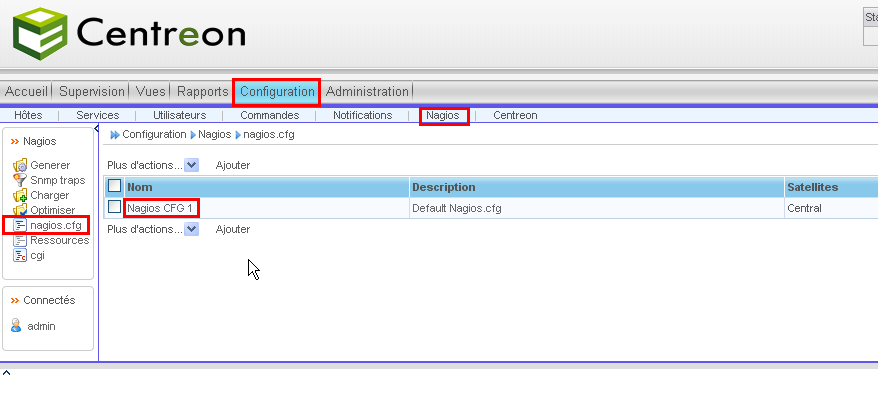Click the Ressources file icon
The width and height of the screenshot is (878, 399).
pos(20,240)
